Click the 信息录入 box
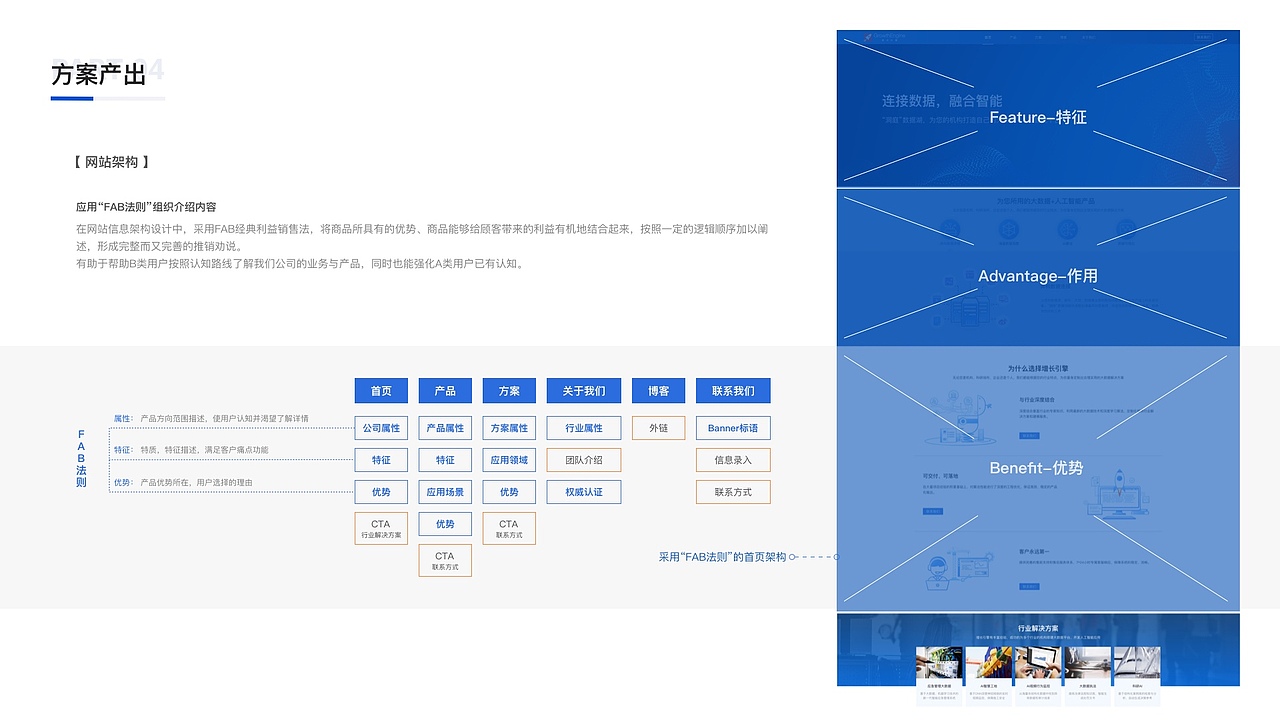This screenshot has height=720, width=1280. click(734, 460)
